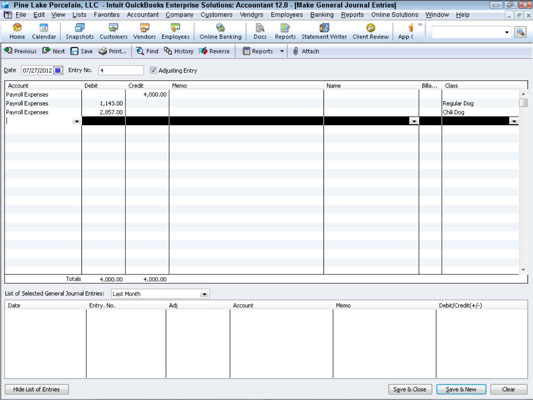Click the search magnifier button

point(520,32)
